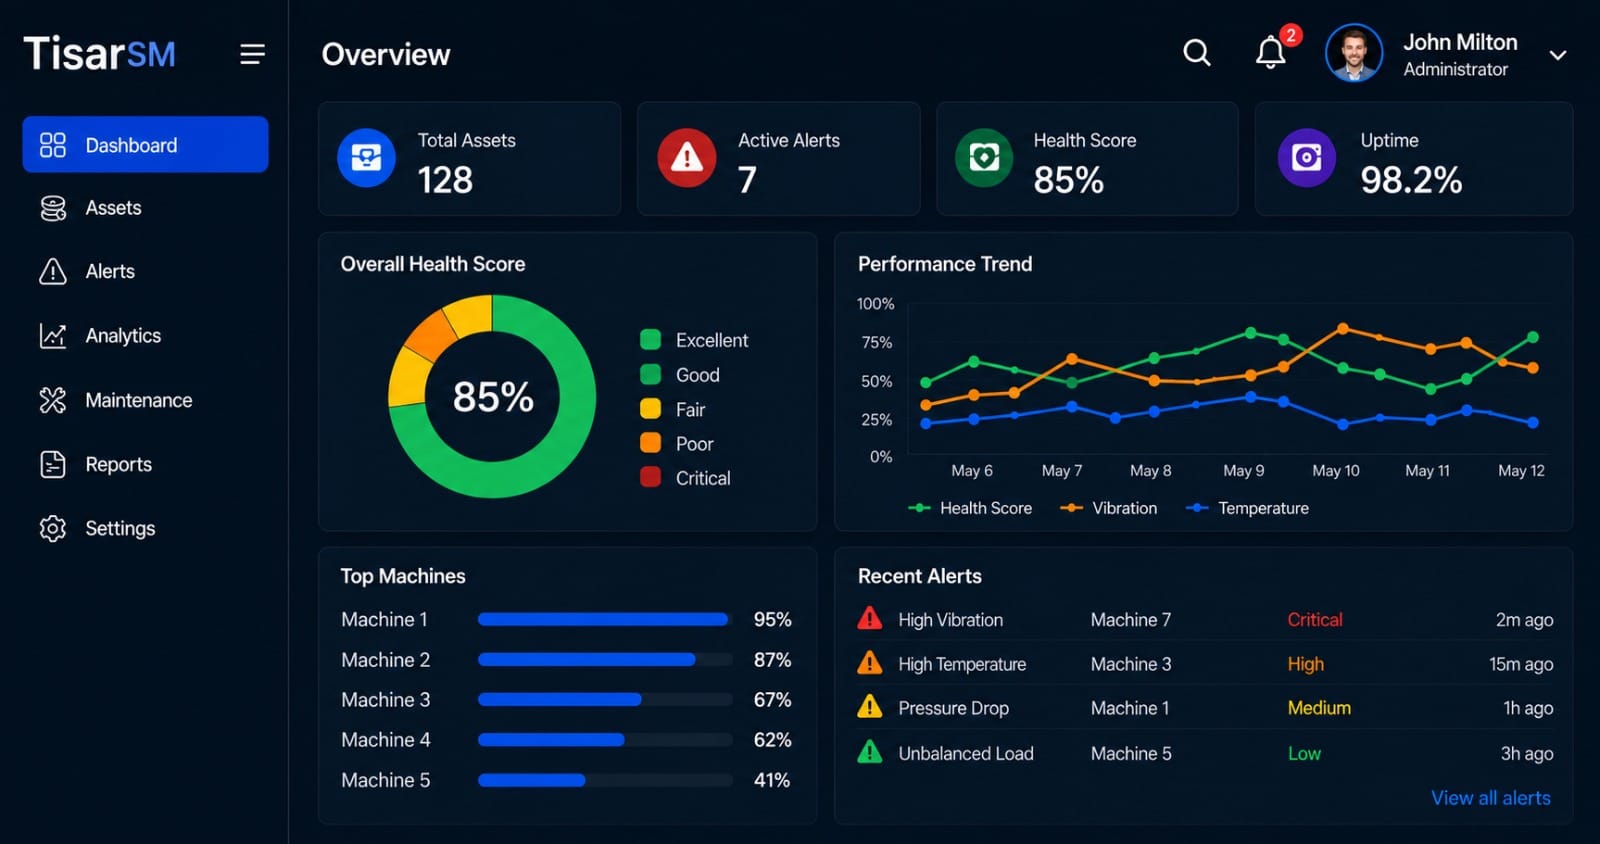Click the Uptime purple icon
This screenshot has width=1600, height=844.
pos(1307,158)
